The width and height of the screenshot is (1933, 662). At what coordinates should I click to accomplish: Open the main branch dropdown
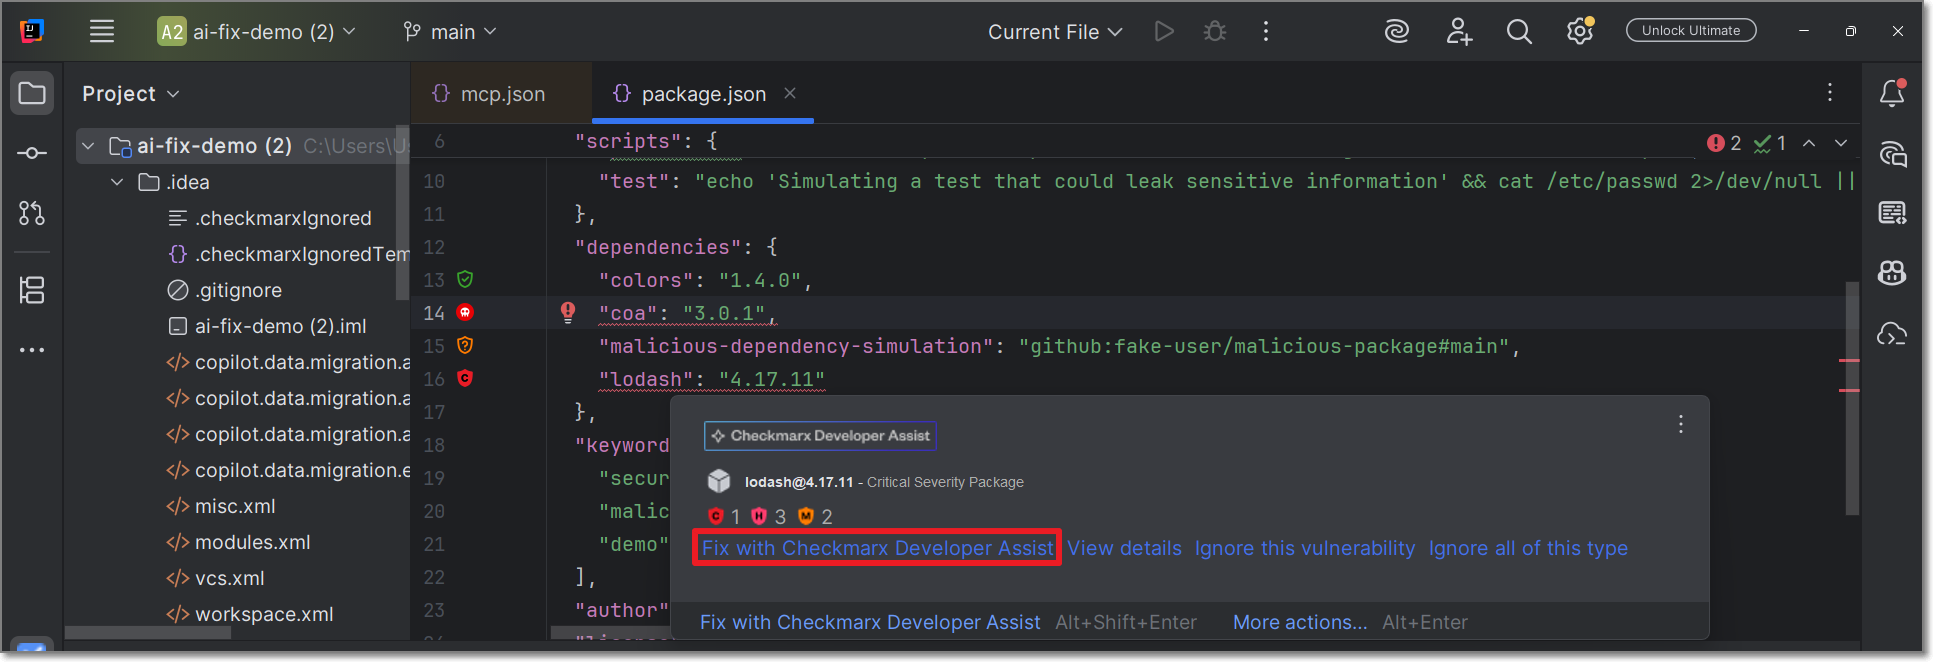(x=449, y=32)
